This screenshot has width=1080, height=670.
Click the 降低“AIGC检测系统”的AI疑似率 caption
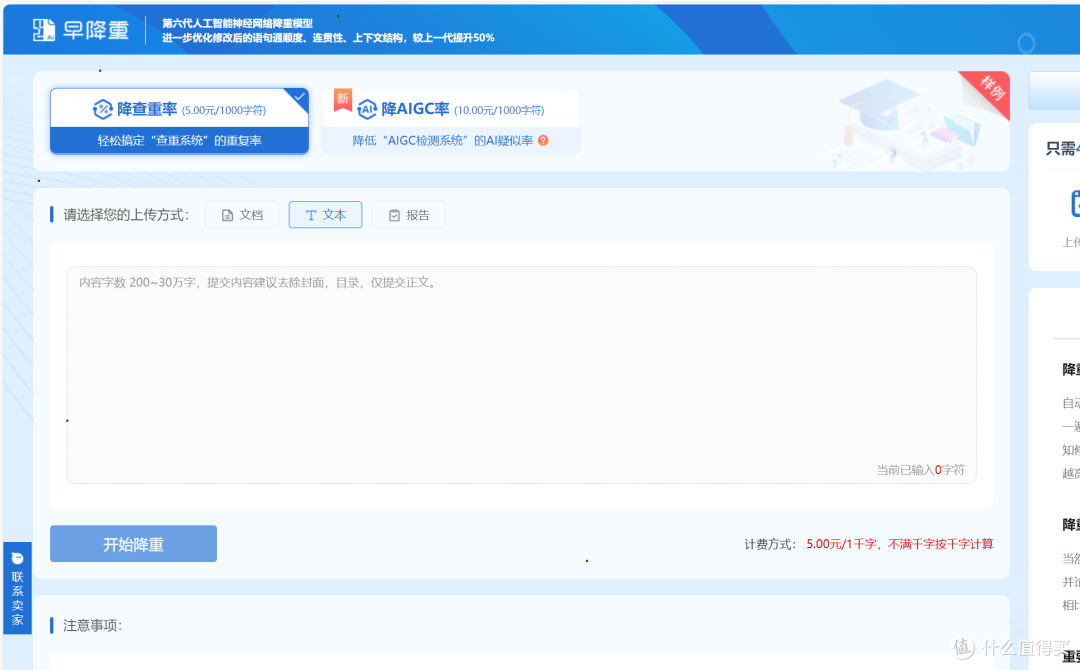point(443,140)
